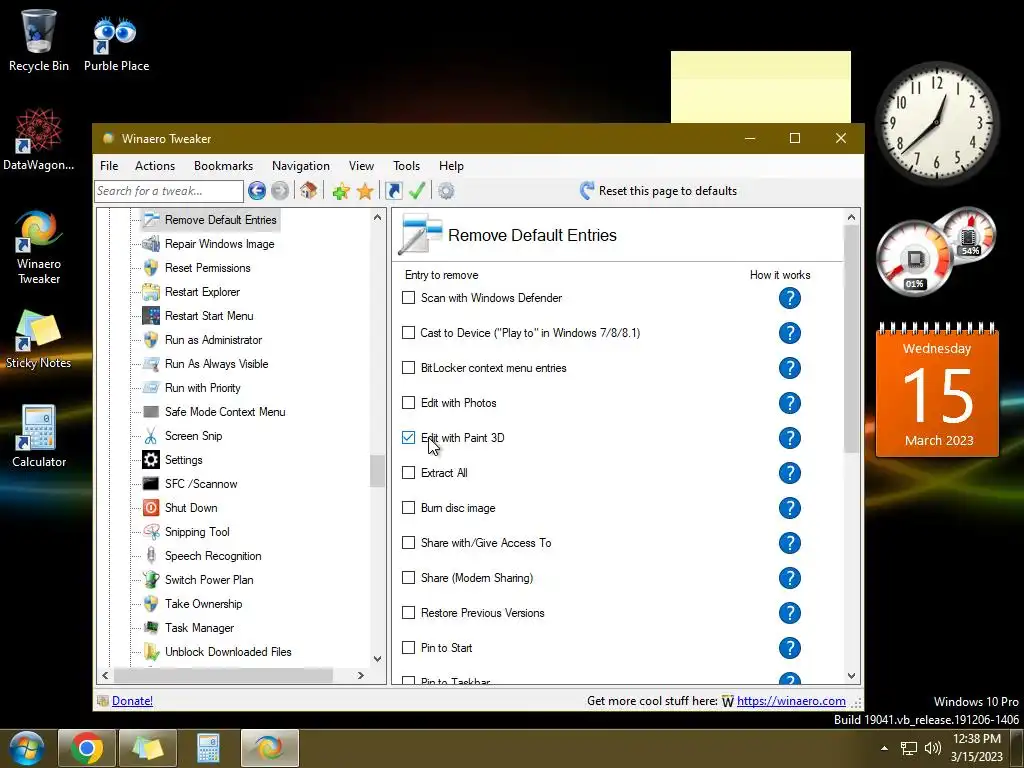Viewport: 1024px width, 768px height.
Task: Open bookmarks with the gold star icon
Action: point(365,191)
